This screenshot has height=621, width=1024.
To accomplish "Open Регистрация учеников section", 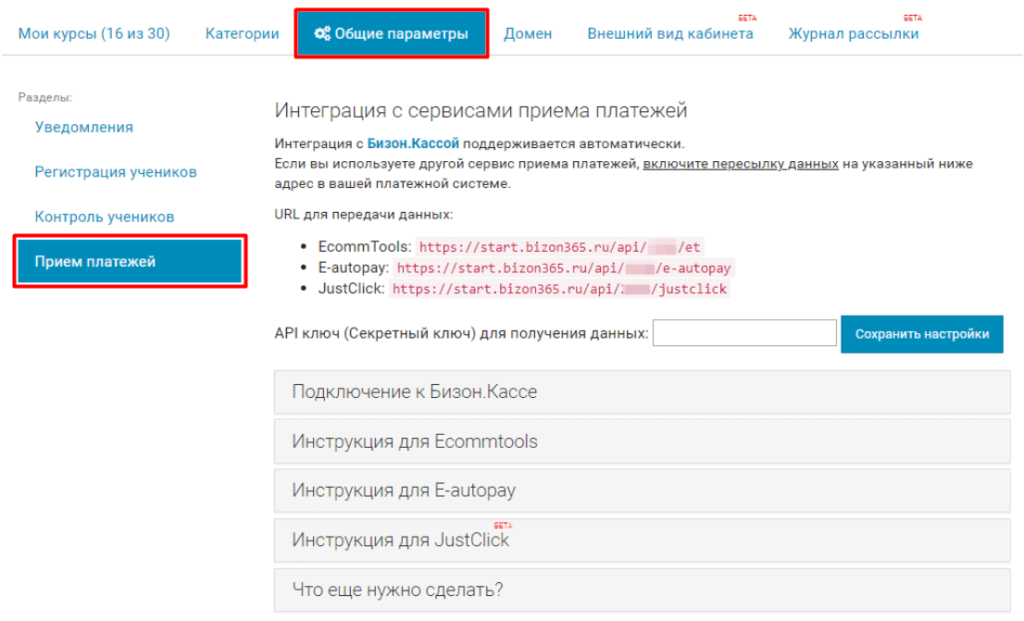I will [115, 172].
